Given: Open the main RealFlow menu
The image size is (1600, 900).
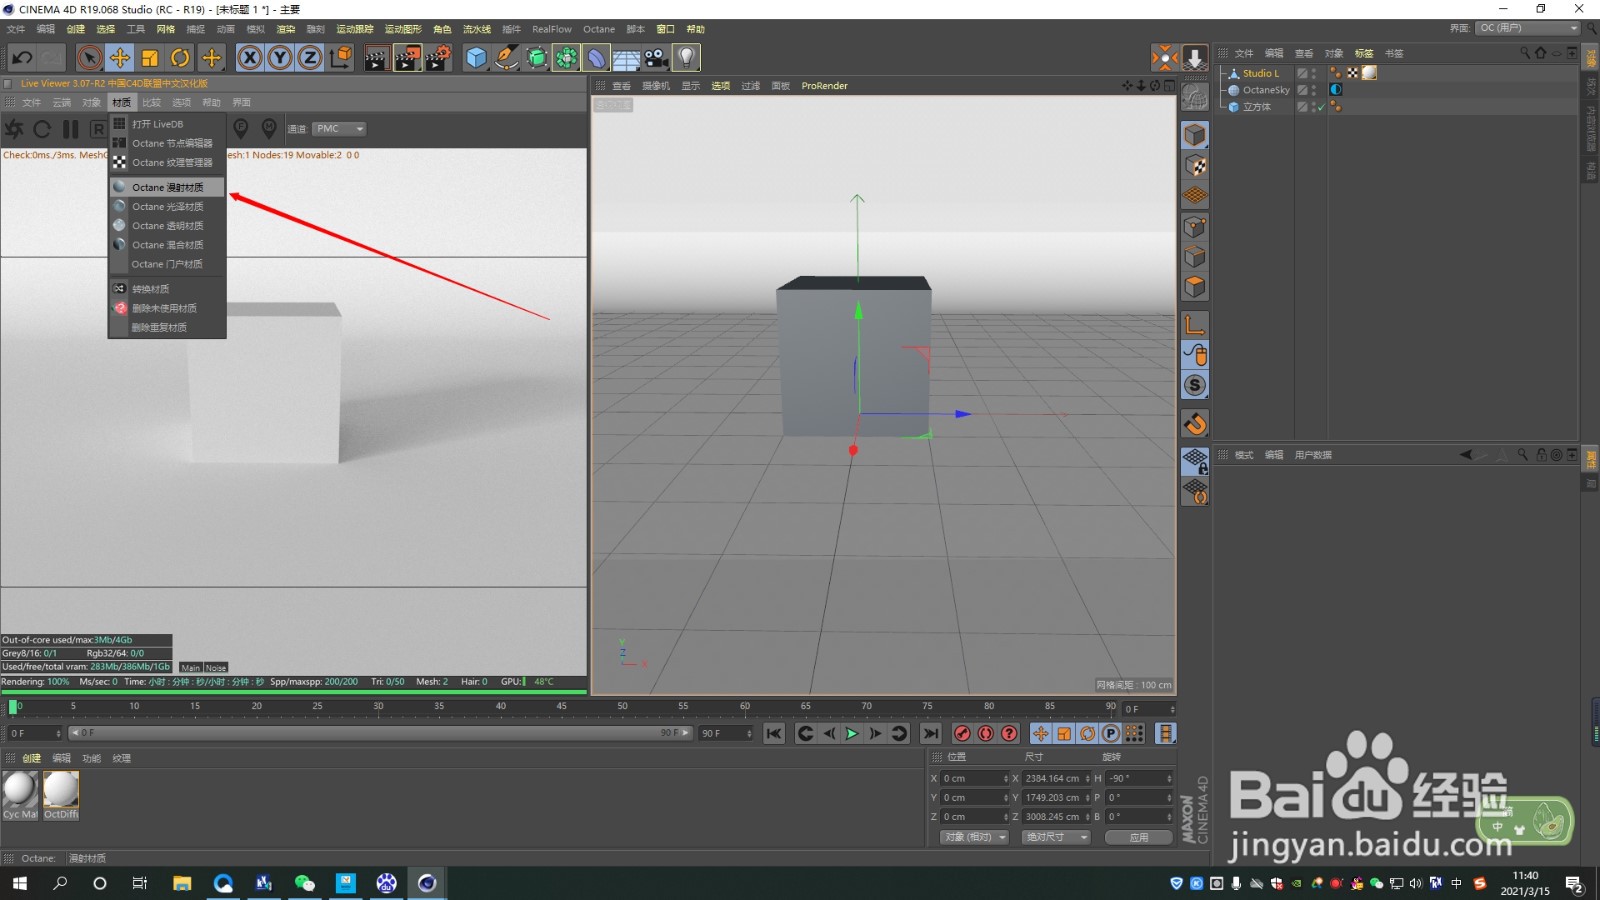Looking at the screenshot, I should tap(552, 29).
